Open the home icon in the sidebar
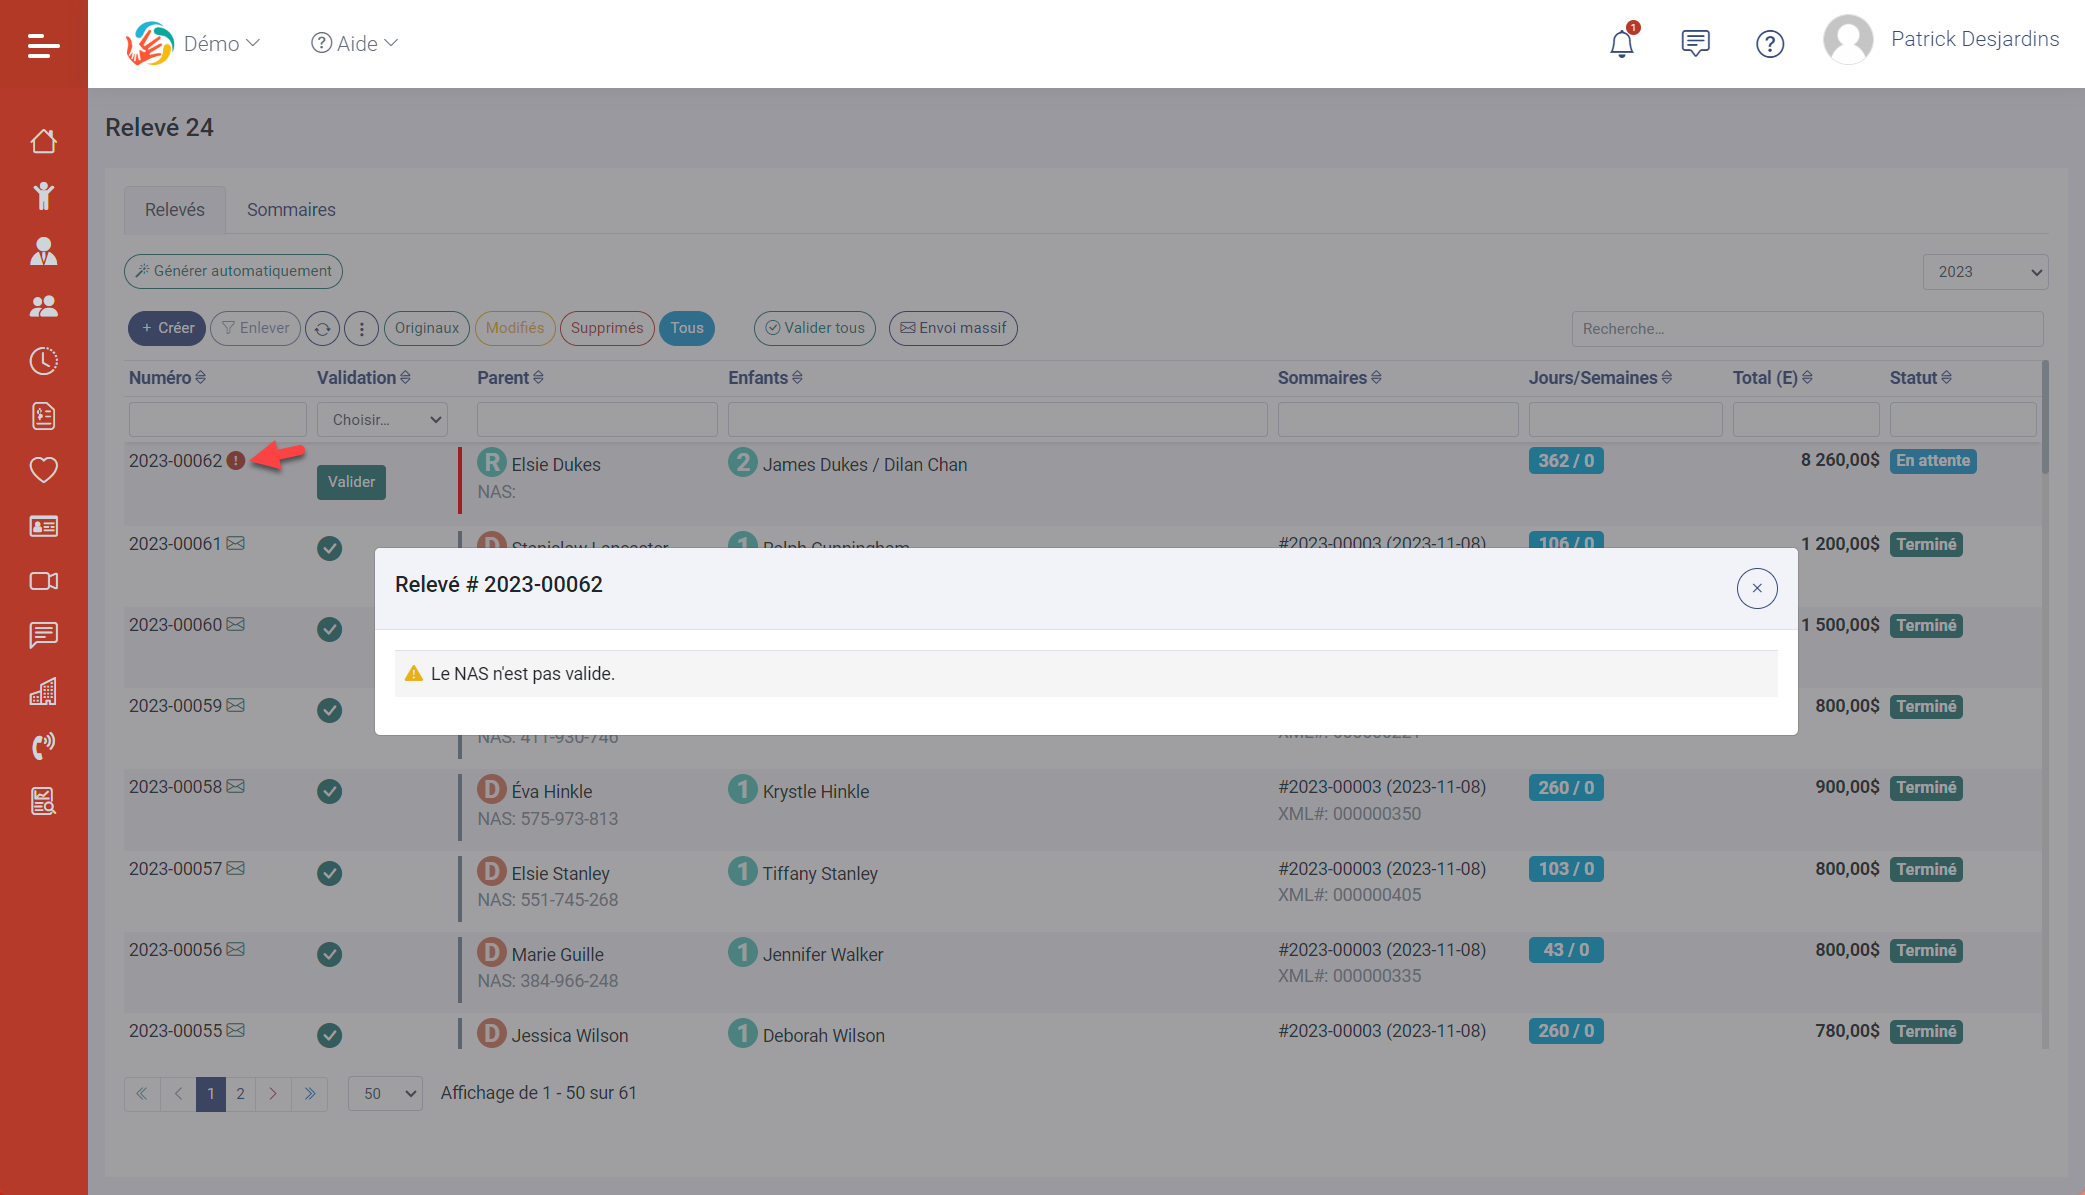This screenshot has height=1195, width=2085. [x=43, y=141]
